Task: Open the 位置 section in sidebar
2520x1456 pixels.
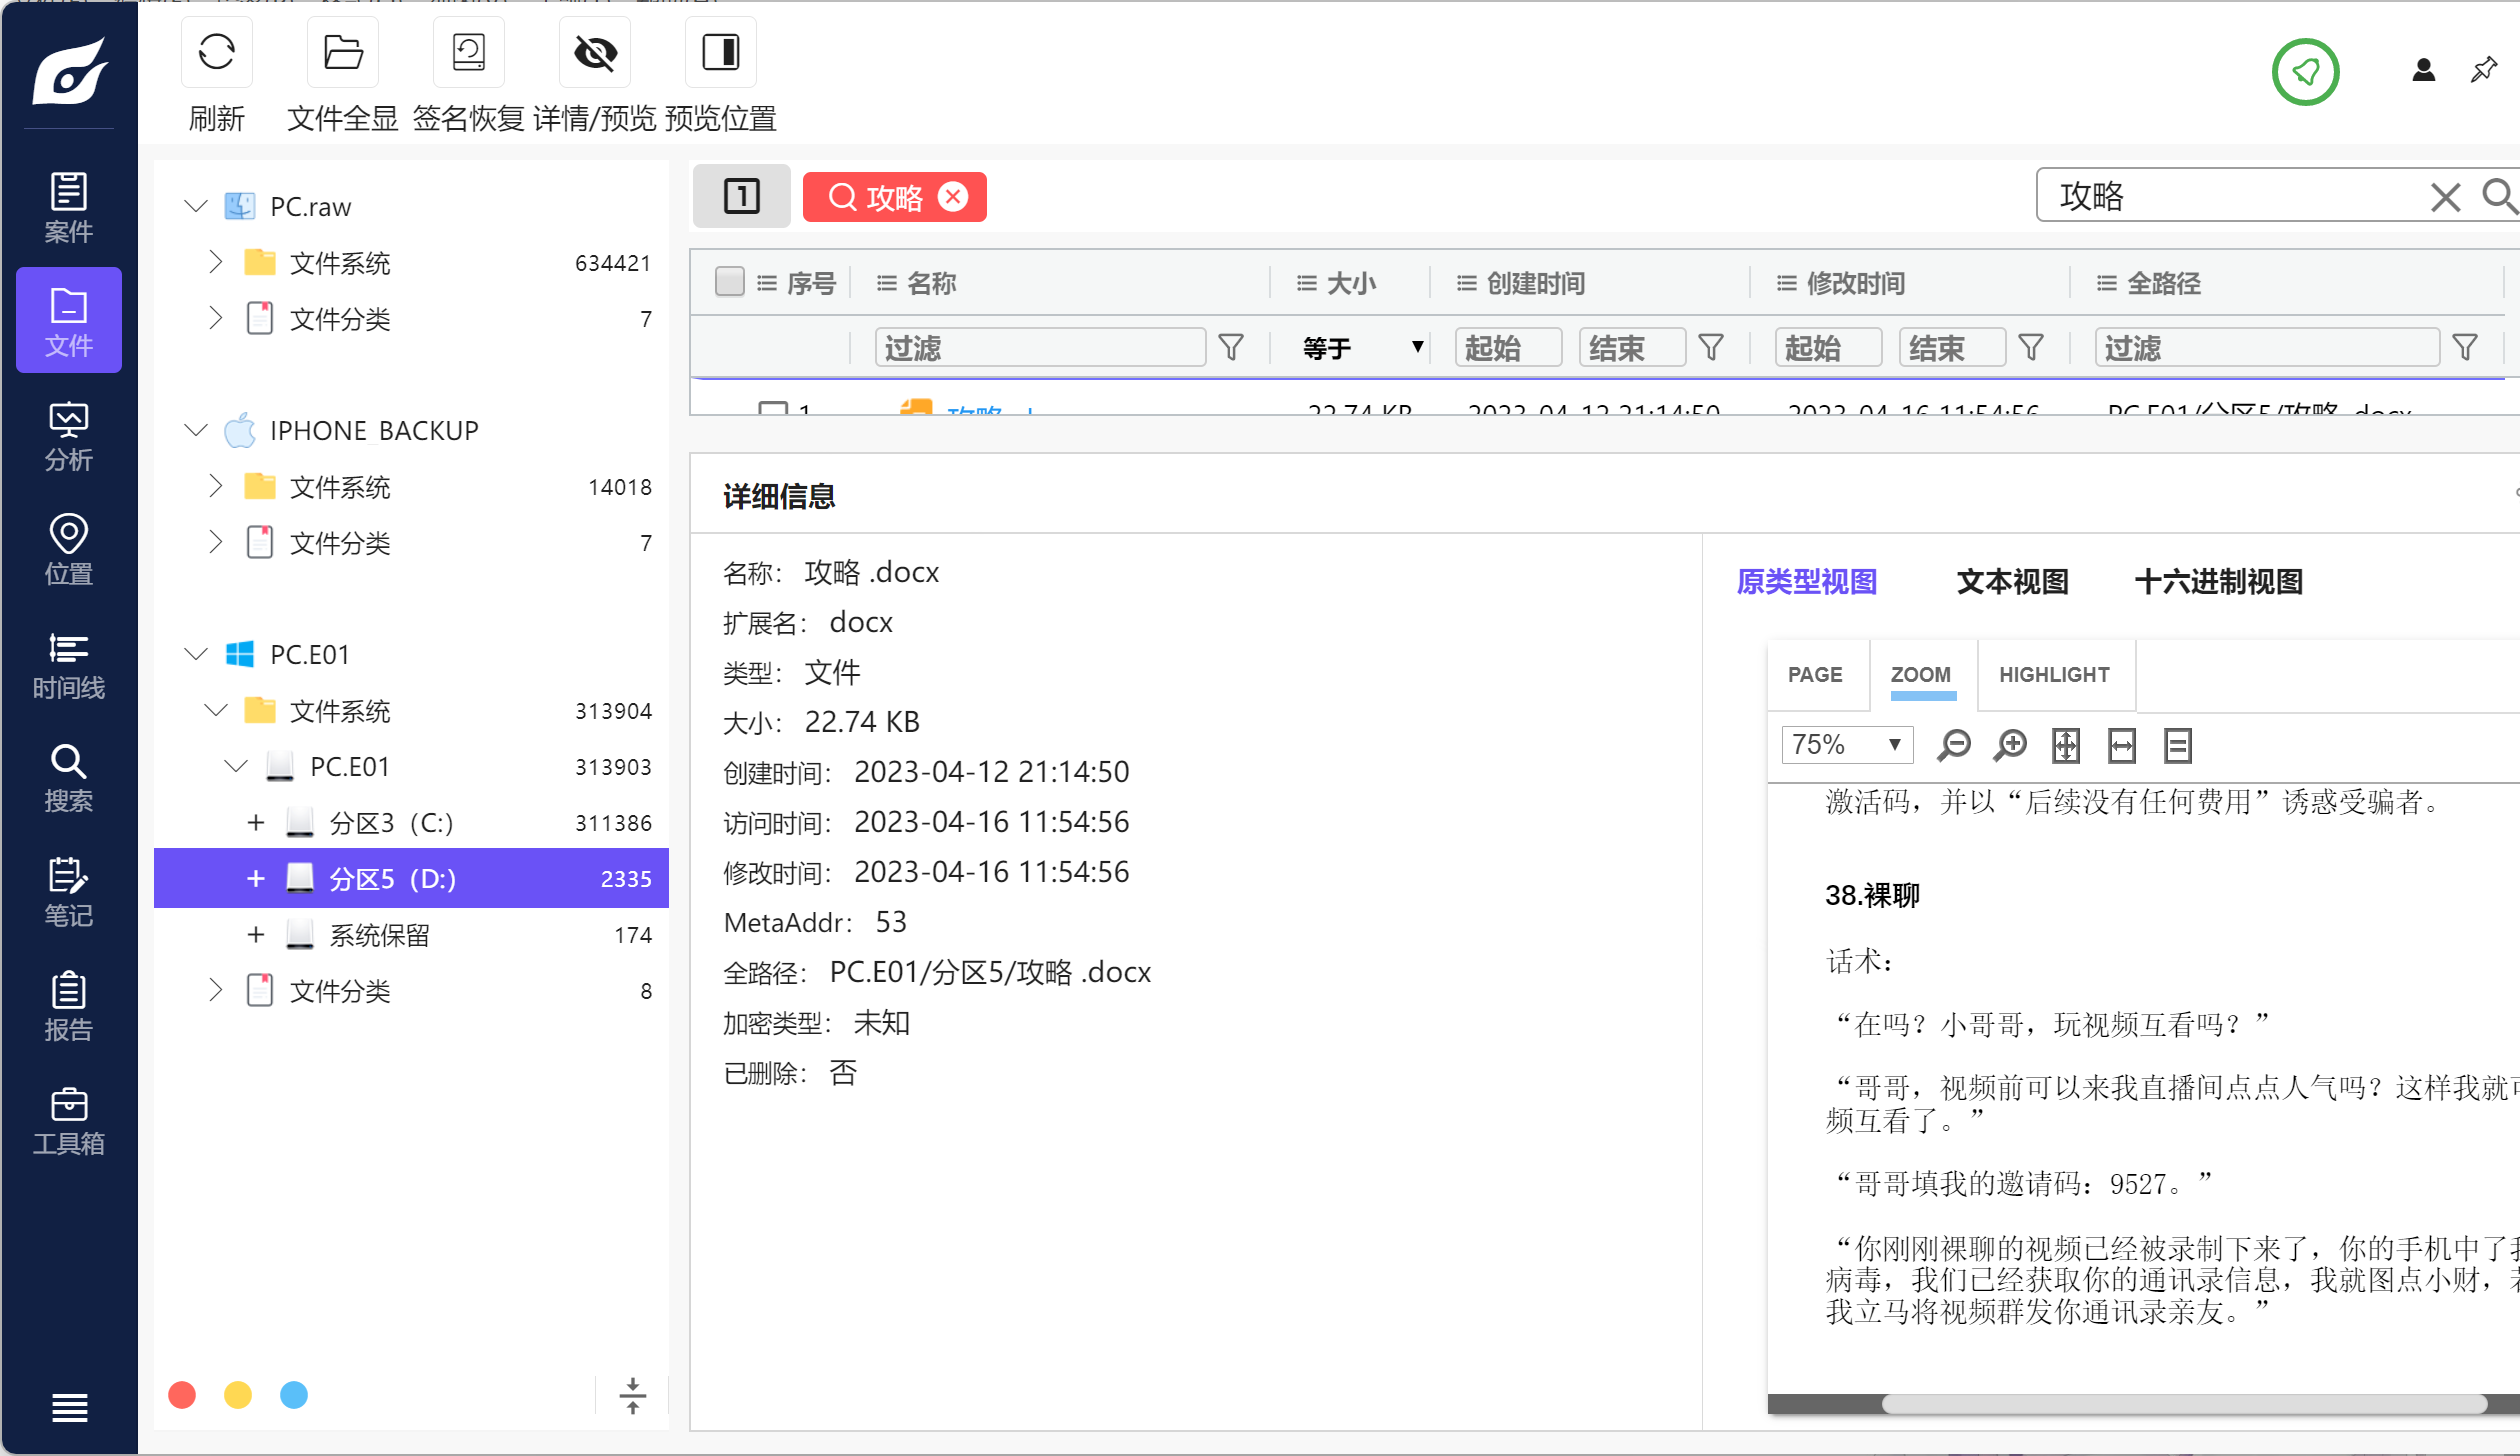Action: pos(68,549)
